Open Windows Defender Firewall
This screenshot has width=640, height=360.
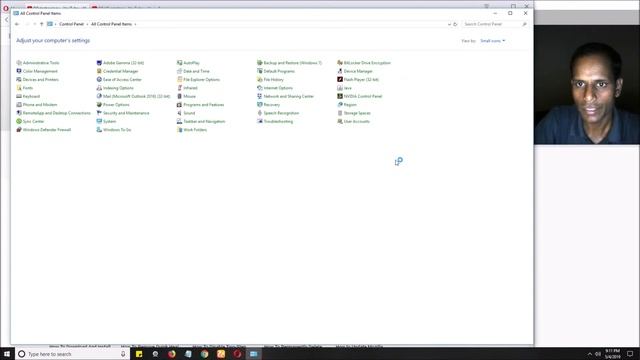click(44, 130)
